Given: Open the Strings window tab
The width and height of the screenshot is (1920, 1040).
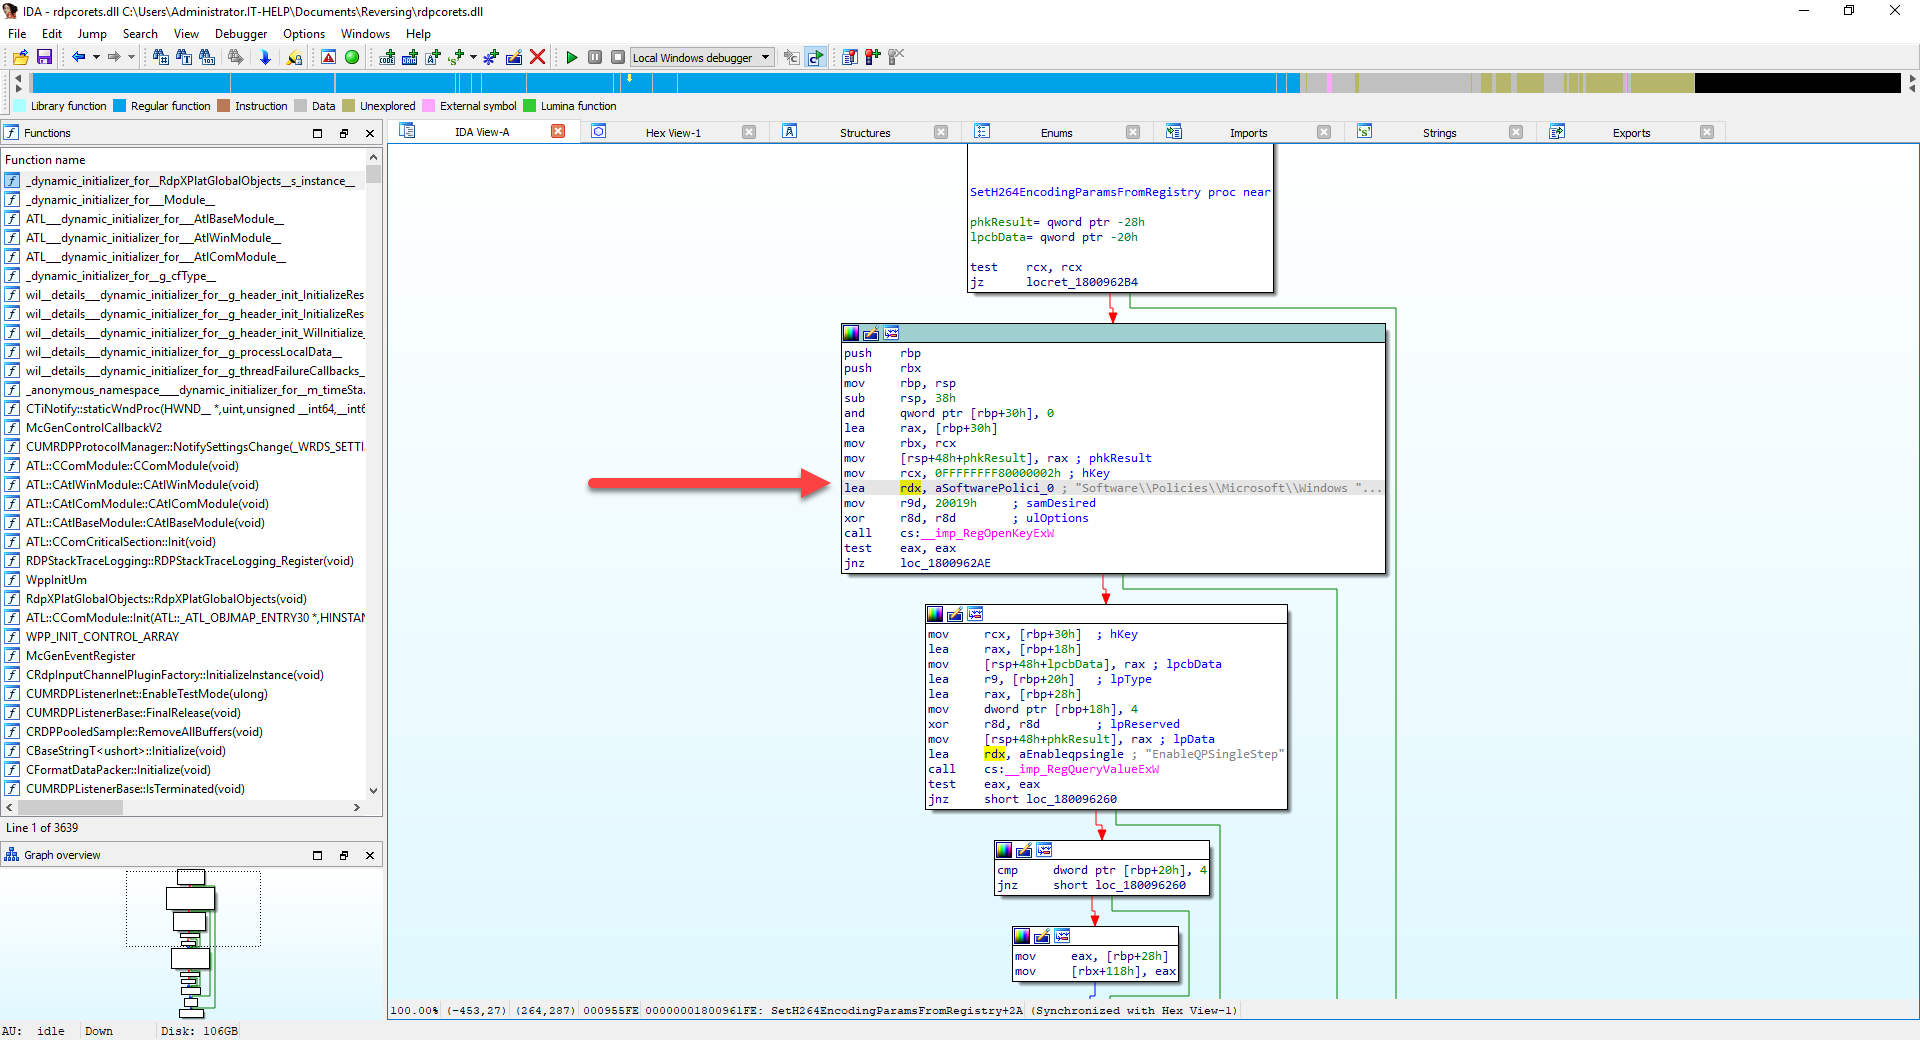Looking at the screenshot, I should 1440,132.
